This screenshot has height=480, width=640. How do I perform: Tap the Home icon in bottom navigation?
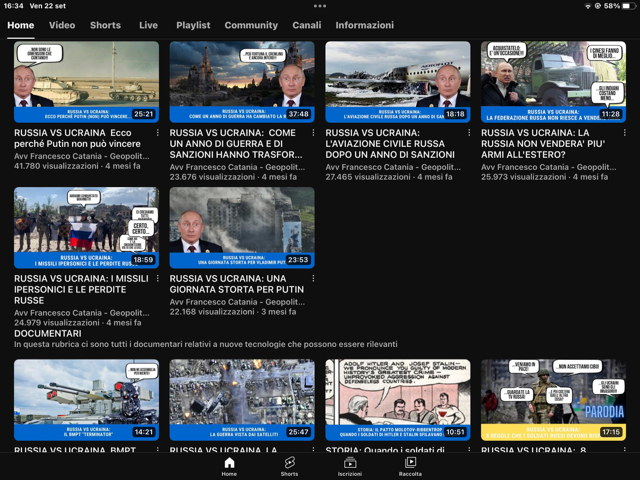point(229,466)
